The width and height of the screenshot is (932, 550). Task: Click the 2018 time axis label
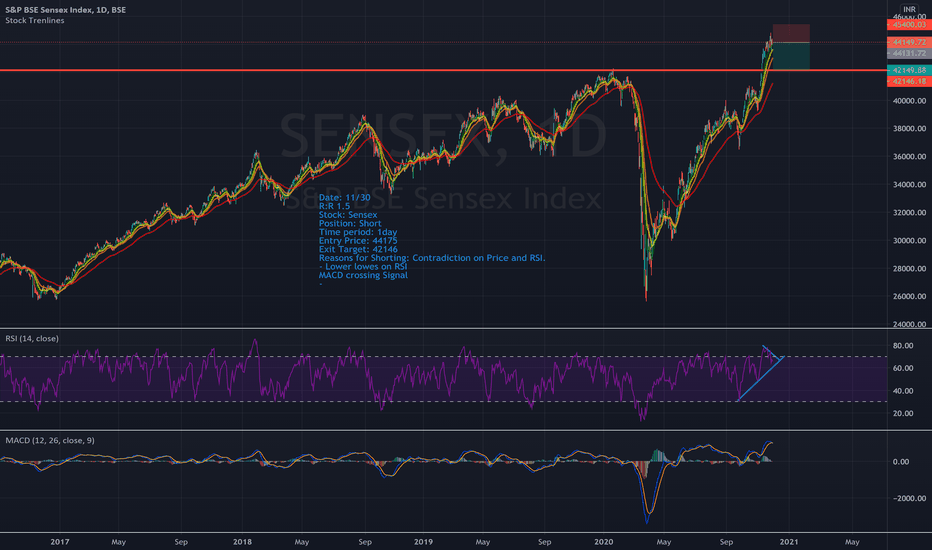242,542
